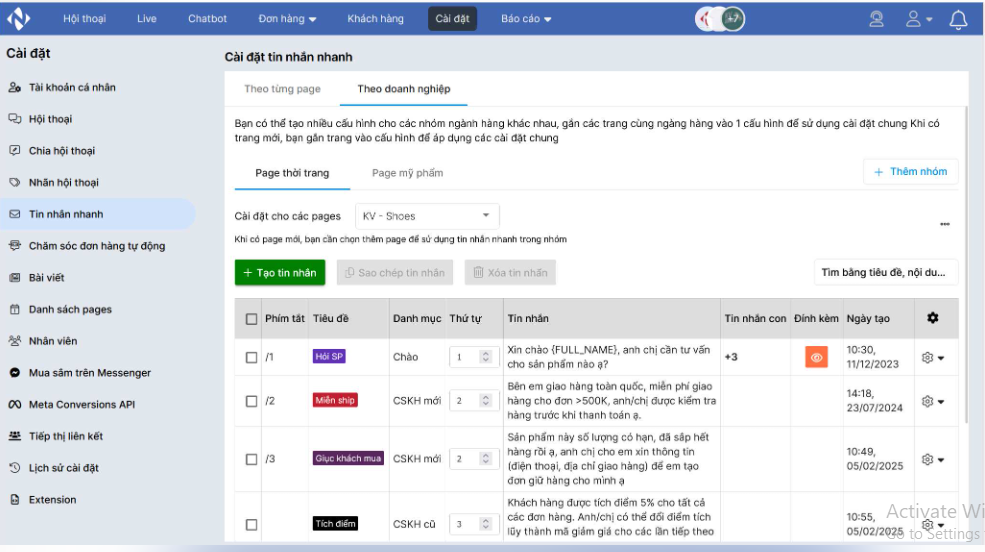
Task: Focus the Tìm bằng tiêu đề search field
Action: 886,273
